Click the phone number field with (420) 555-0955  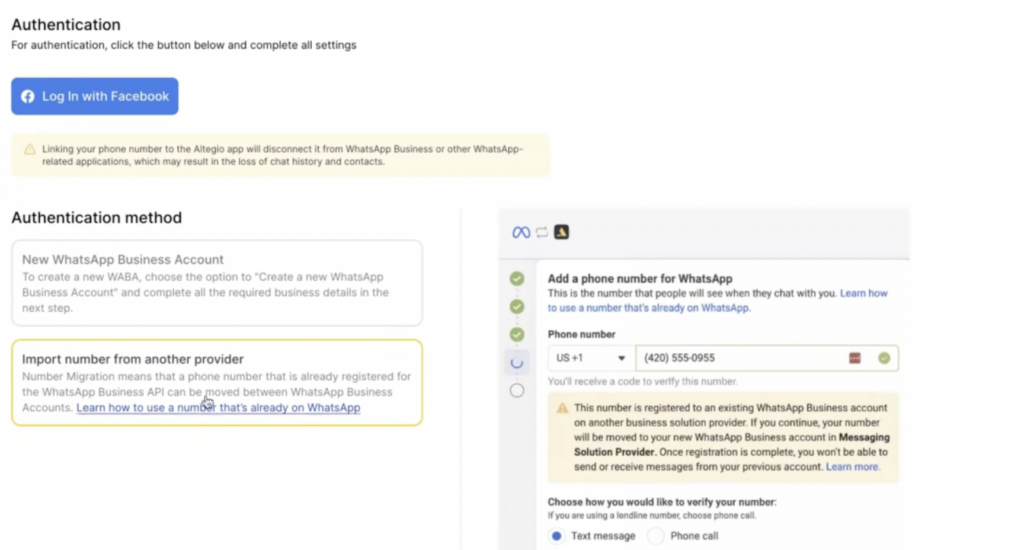[x=767, y=358]
